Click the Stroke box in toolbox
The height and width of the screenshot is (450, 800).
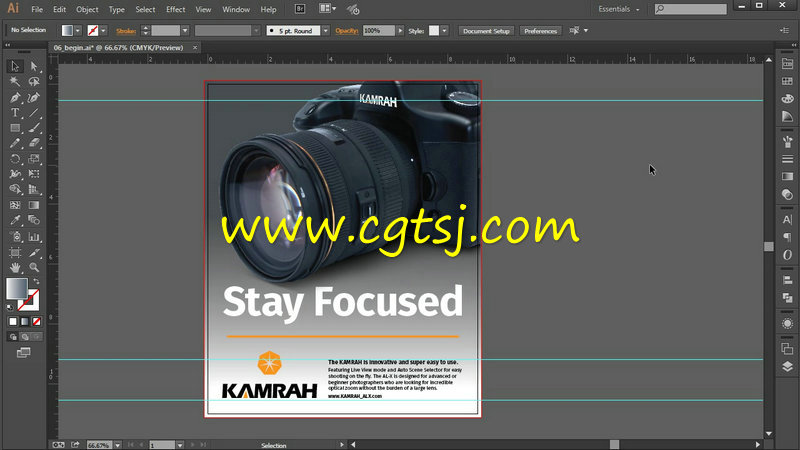pos(30,301)
